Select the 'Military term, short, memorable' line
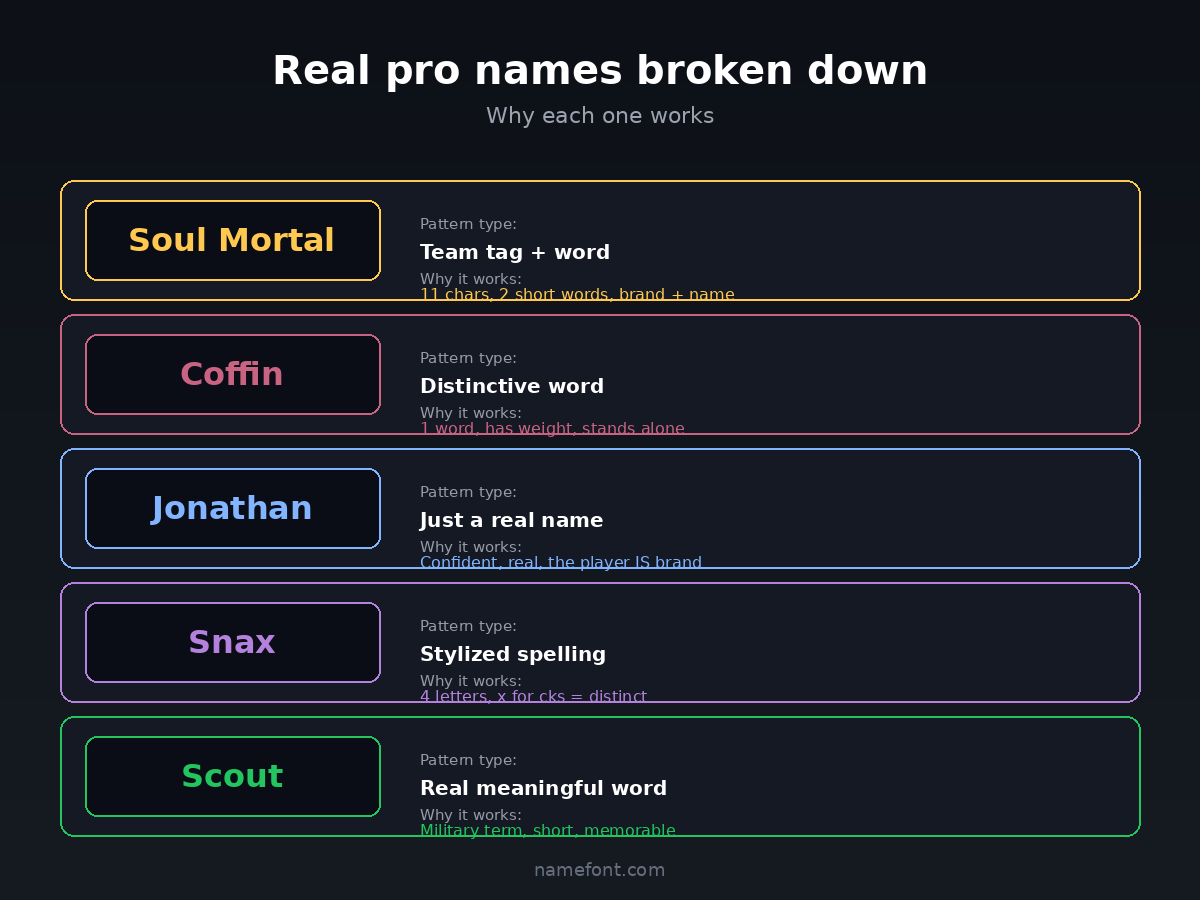 (547, 830)
